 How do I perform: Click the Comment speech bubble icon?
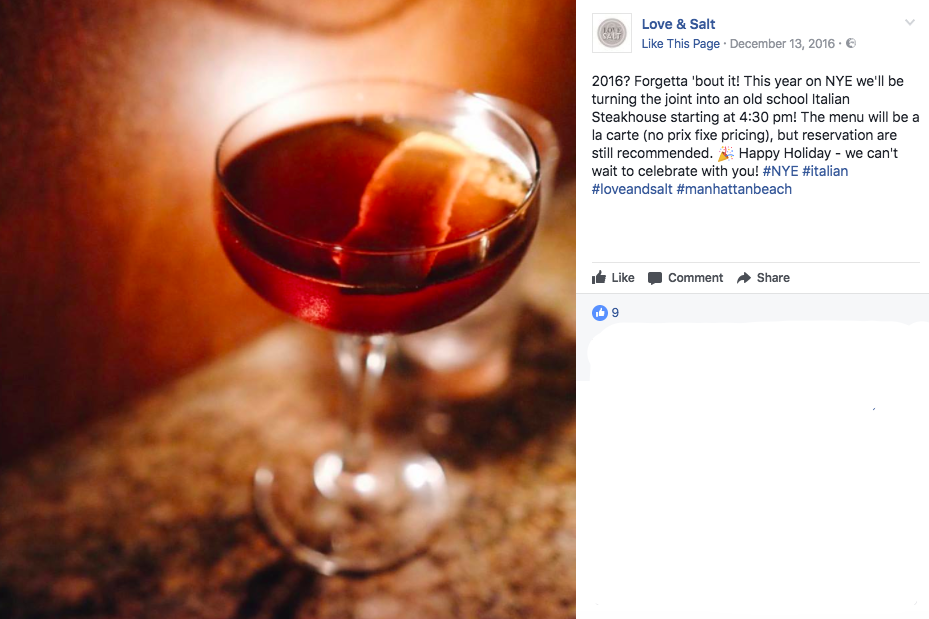point(655,278)
